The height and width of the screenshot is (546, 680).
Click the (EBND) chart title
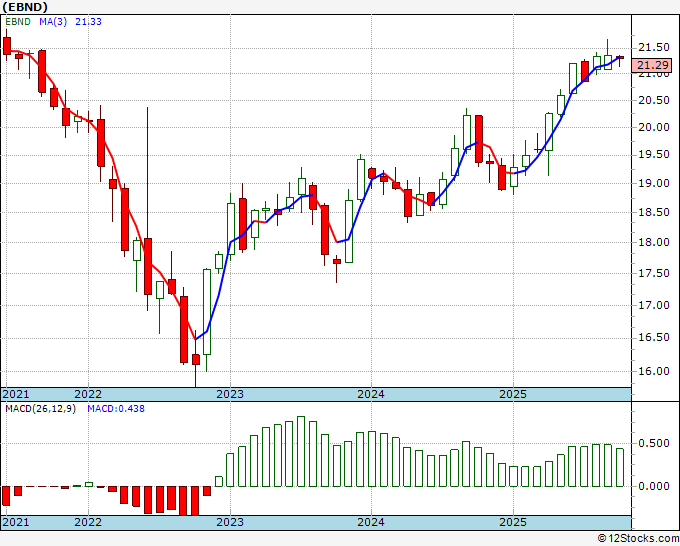click(25, 7)
